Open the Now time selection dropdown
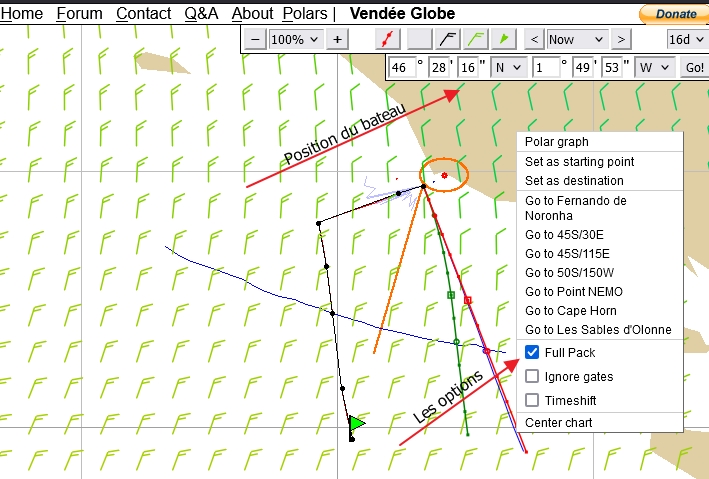This screenshot has width=709, height=479. (577, 39)
